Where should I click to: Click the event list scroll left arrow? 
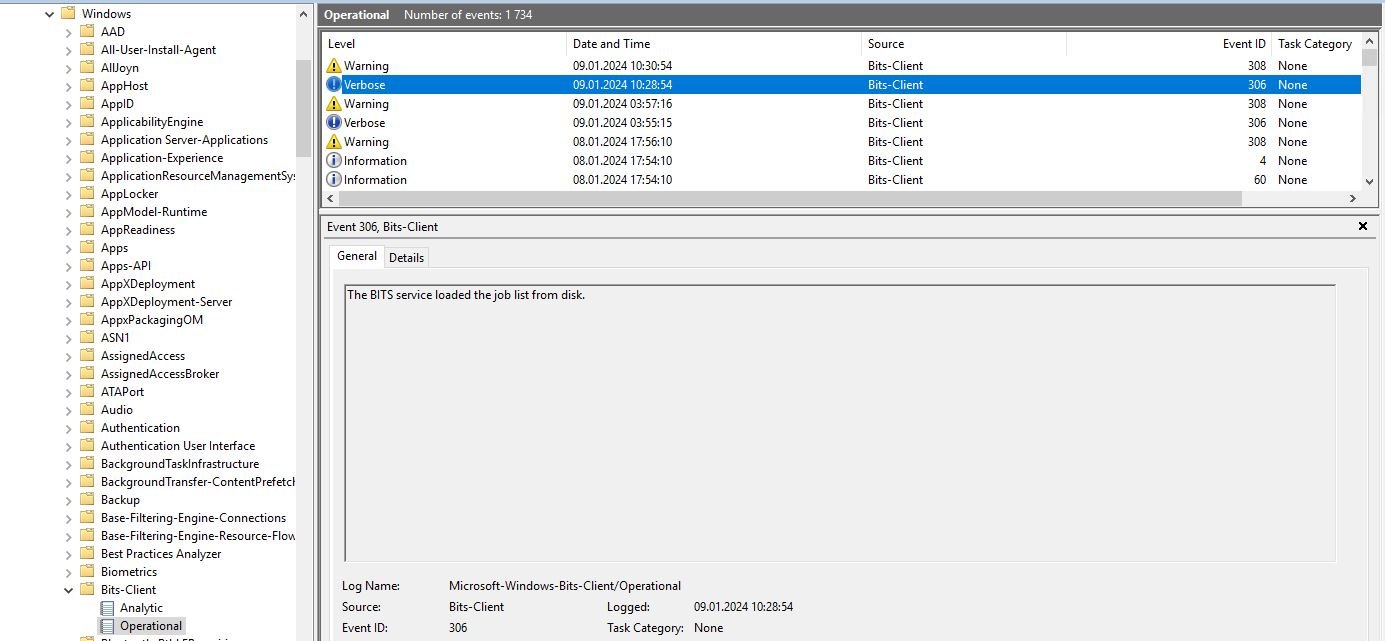coord(331,199)
